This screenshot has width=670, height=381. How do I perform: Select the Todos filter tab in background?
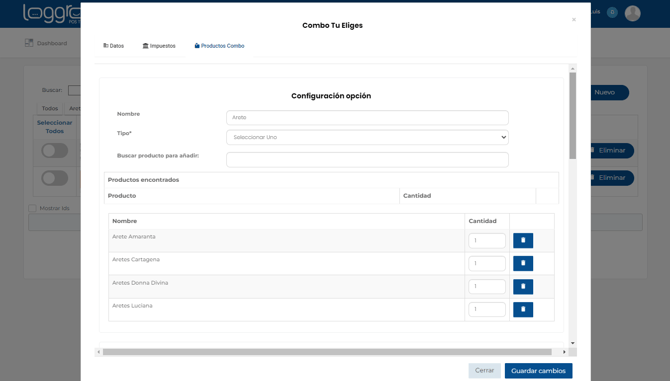pyautogui.click(x=50, y=108)
